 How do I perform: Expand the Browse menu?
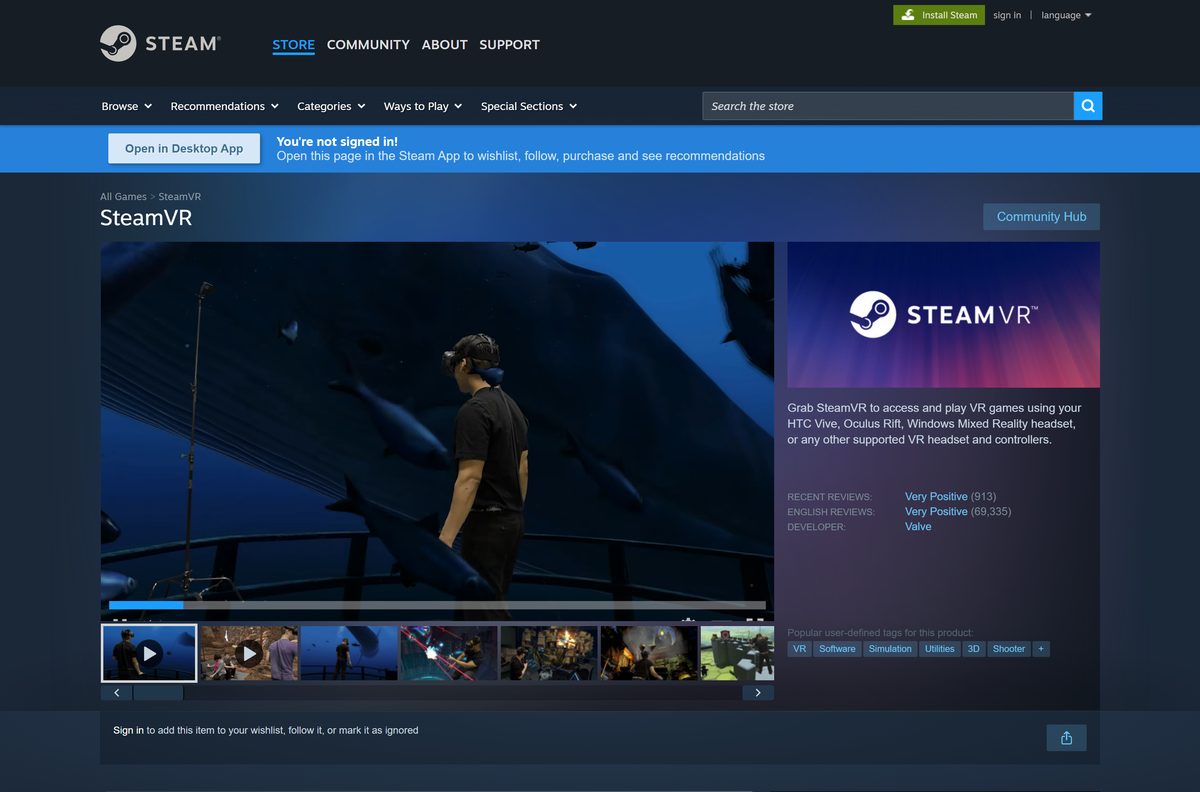tap(127, 106)
